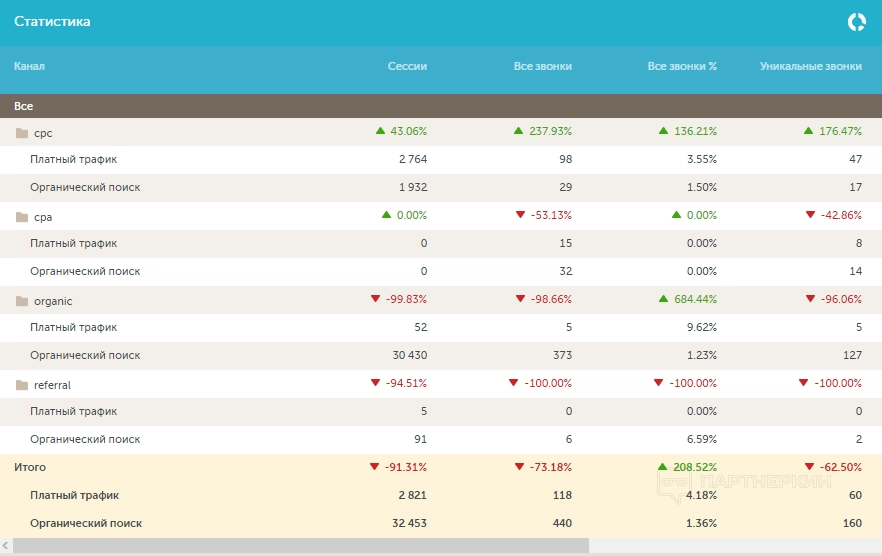Sort by Все звонки % column

682,67
